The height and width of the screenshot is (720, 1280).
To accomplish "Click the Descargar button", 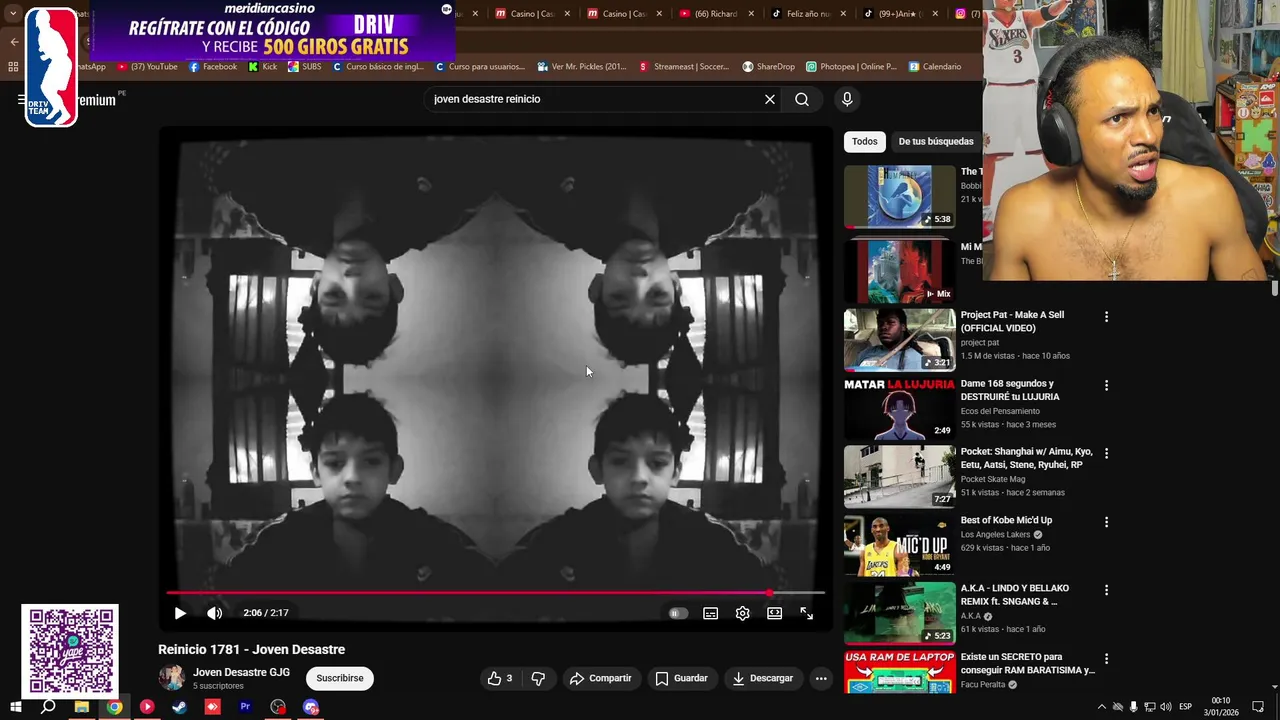I will (x=763, y=678).
